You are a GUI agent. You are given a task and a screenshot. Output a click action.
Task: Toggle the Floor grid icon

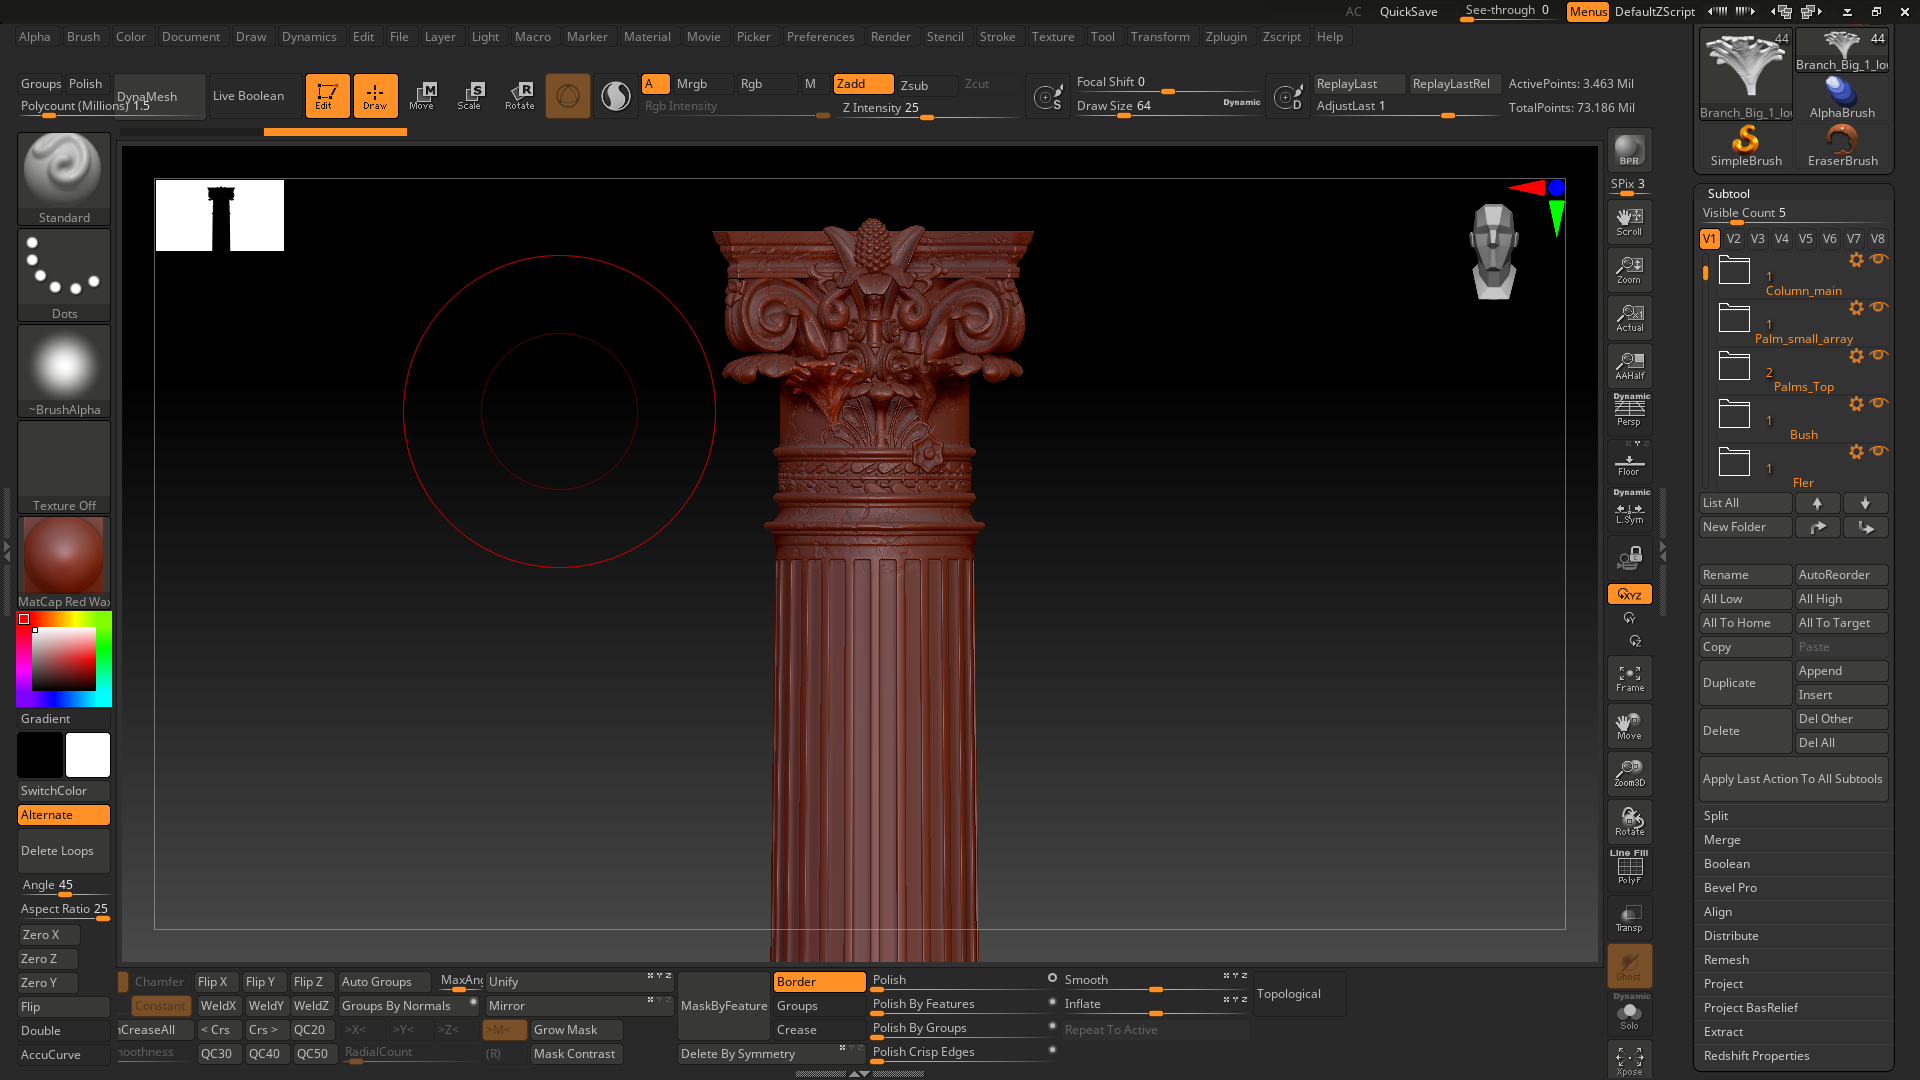click(1629, 464)
